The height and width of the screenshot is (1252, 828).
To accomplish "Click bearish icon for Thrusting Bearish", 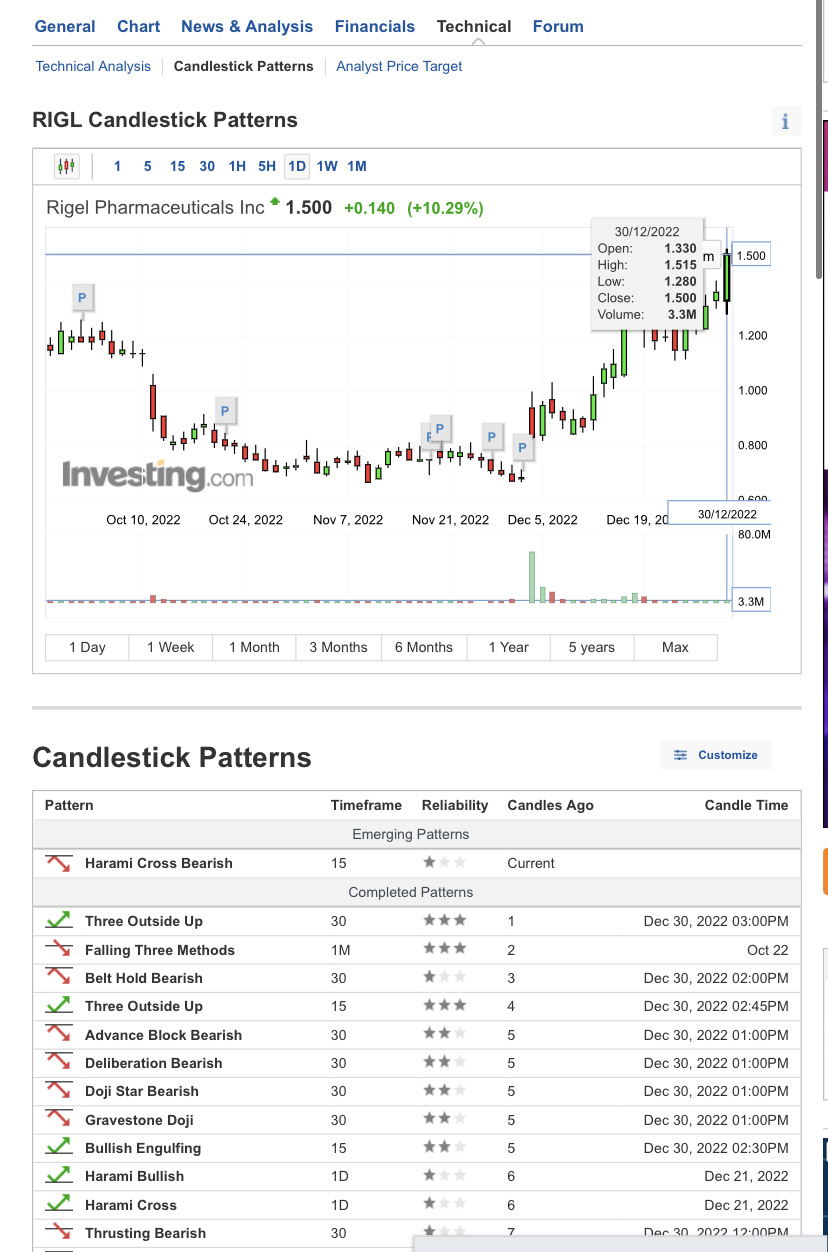I will pos(58,1233).
